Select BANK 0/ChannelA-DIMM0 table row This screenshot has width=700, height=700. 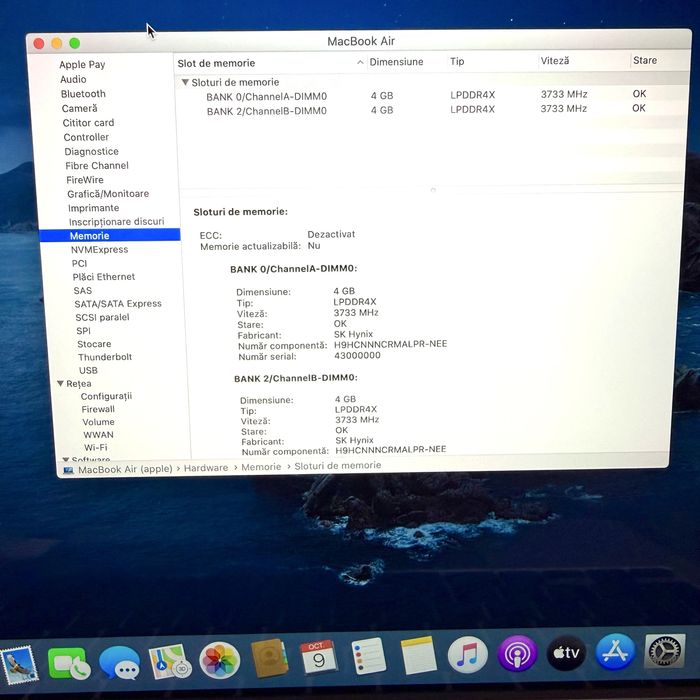tap(430, 96)
